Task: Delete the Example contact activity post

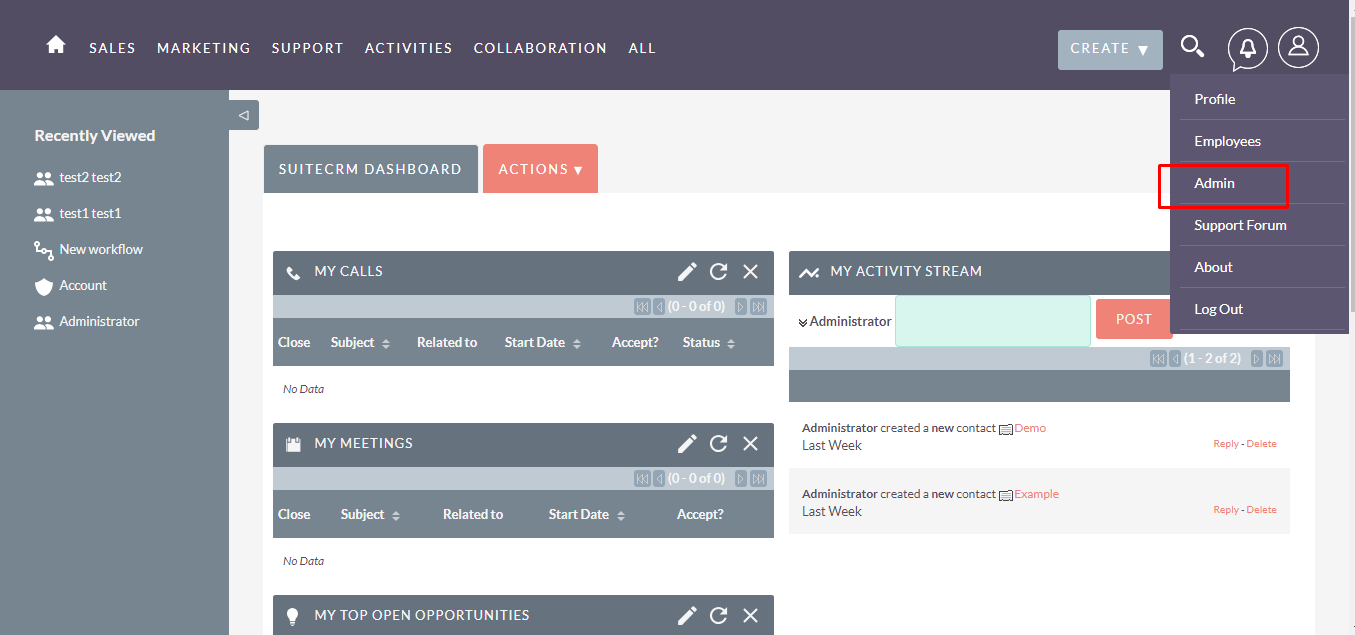Action: point(1261,510)
